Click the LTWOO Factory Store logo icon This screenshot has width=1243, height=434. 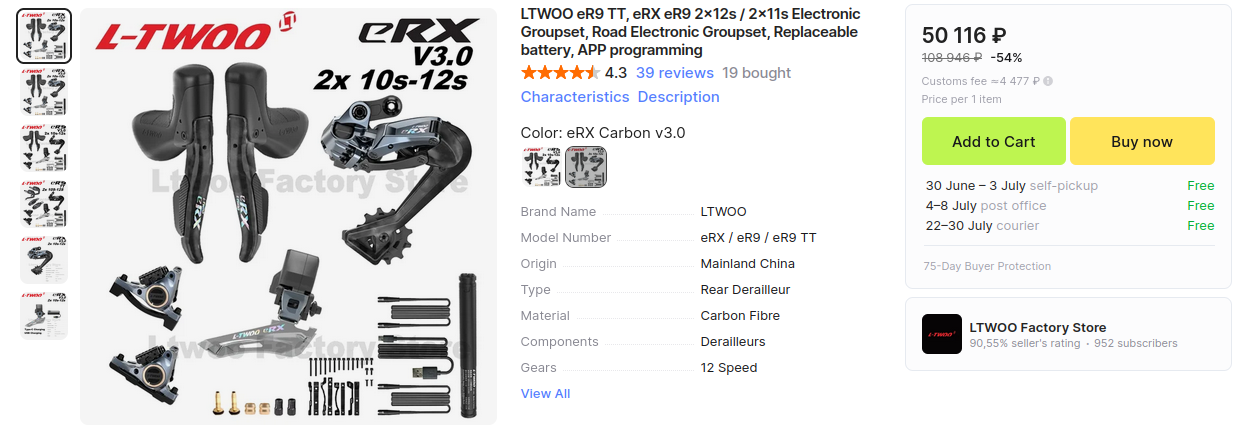point(941,334)
